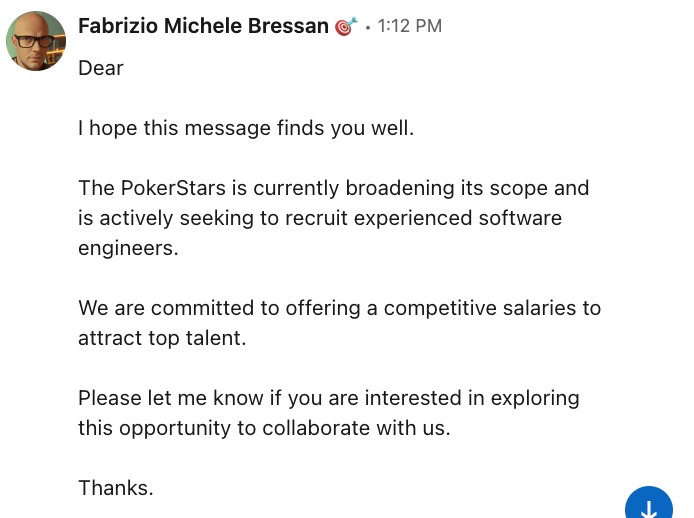Image resolution: width=694 pixels, height=518 pixels.
Task: Click the phrase "competitive salaries"
Action: tap(463, 308)
